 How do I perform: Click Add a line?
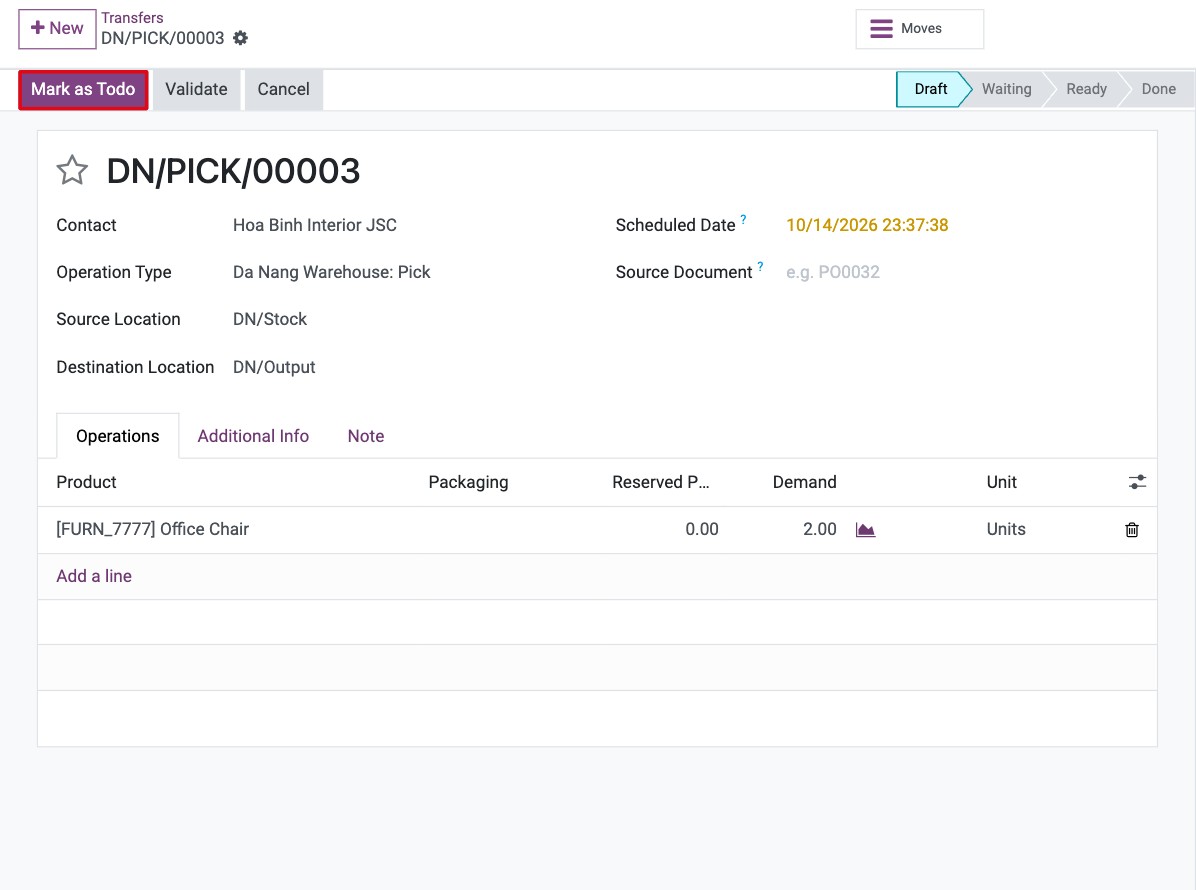point(94,576)
